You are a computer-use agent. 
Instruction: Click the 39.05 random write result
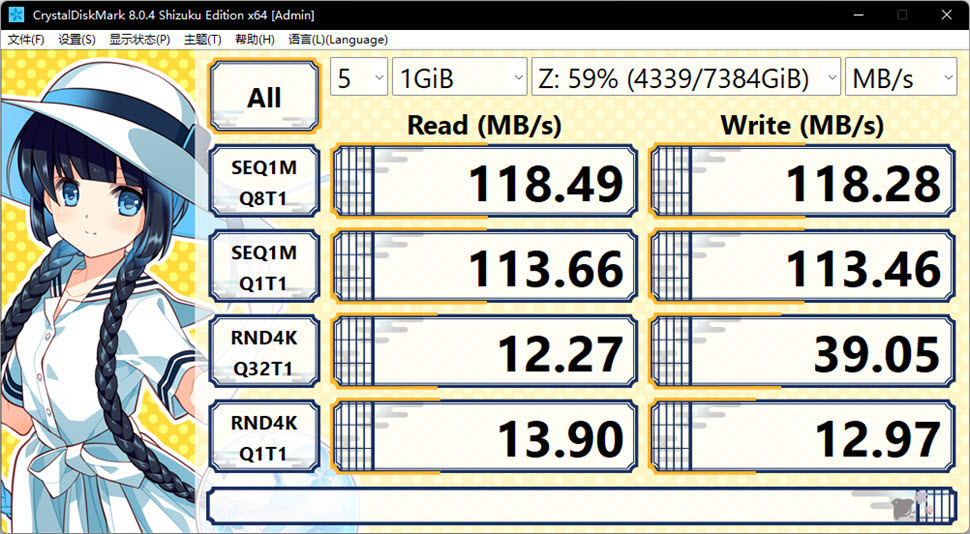tap(802, 351)
